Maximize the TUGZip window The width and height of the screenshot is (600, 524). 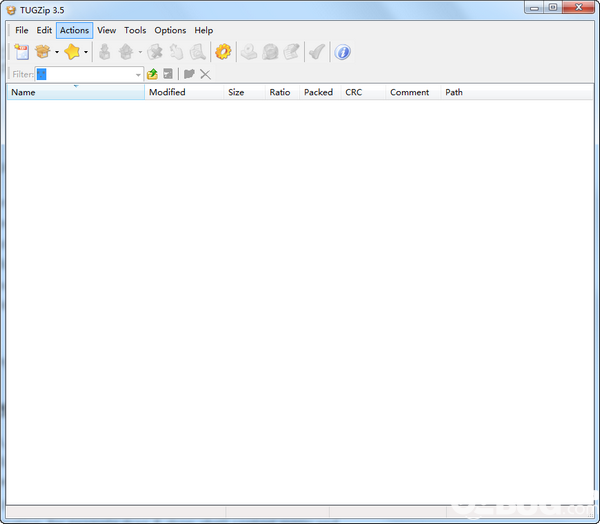(553, 8)
